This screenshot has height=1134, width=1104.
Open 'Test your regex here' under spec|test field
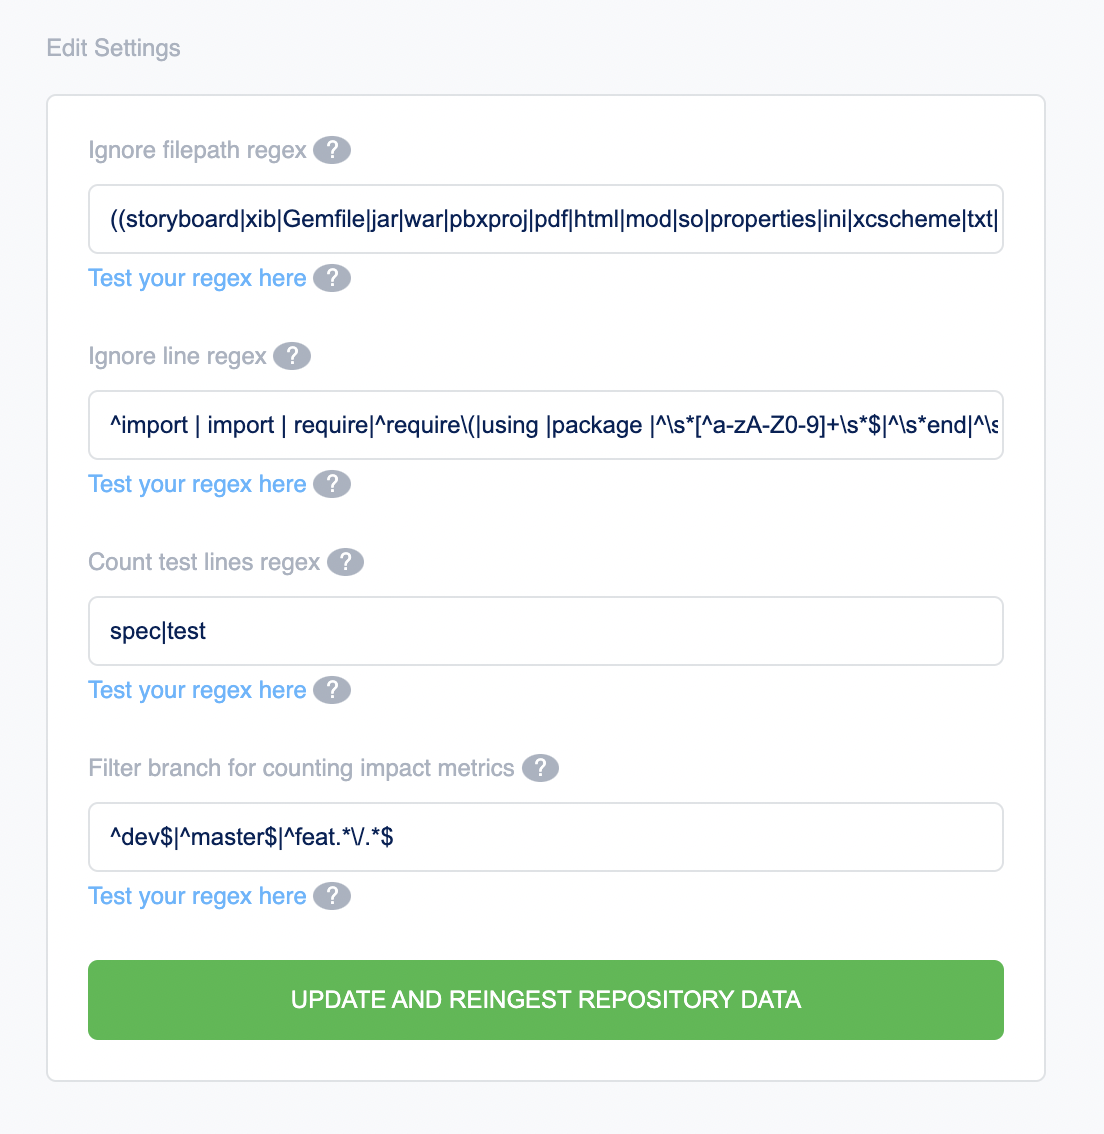[x=197, y=690]
